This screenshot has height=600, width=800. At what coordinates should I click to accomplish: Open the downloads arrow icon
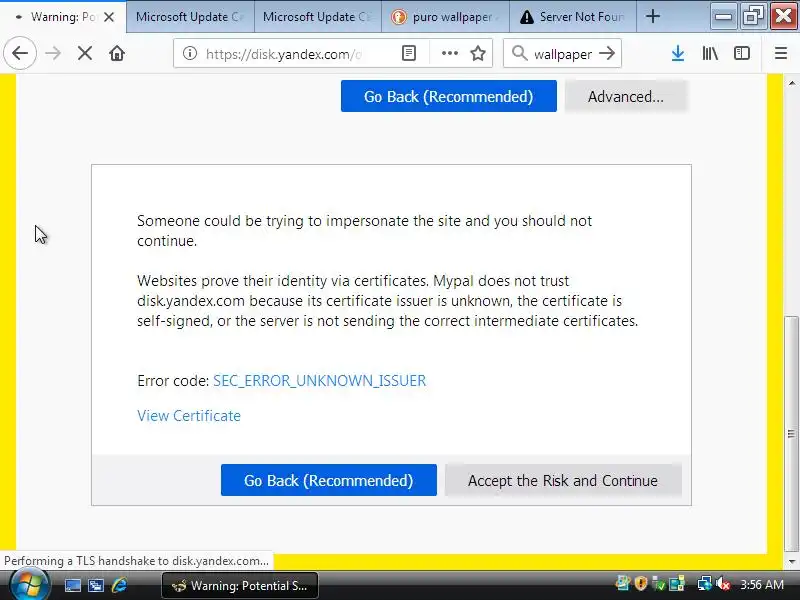(x=678, y=53)
